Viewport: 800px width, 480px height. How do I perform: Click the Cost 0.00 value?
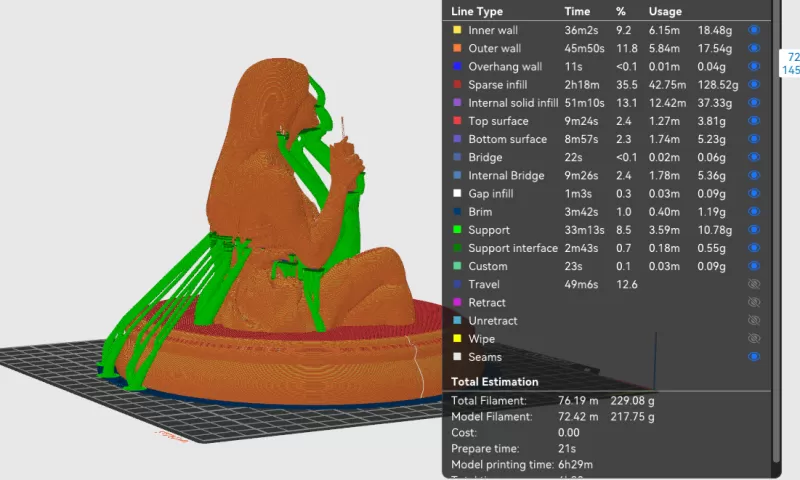click(x=568, y=433)
